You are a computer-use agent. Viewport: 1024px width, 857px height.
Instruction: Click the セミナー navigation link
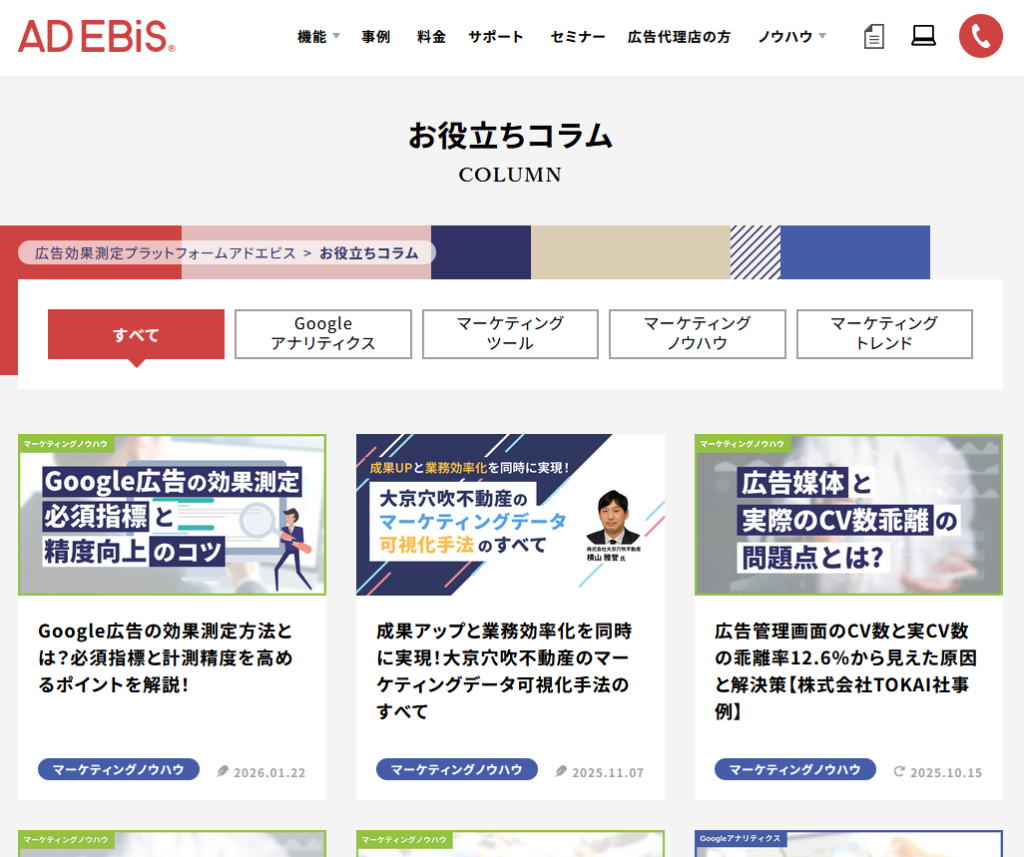[576, 35]
